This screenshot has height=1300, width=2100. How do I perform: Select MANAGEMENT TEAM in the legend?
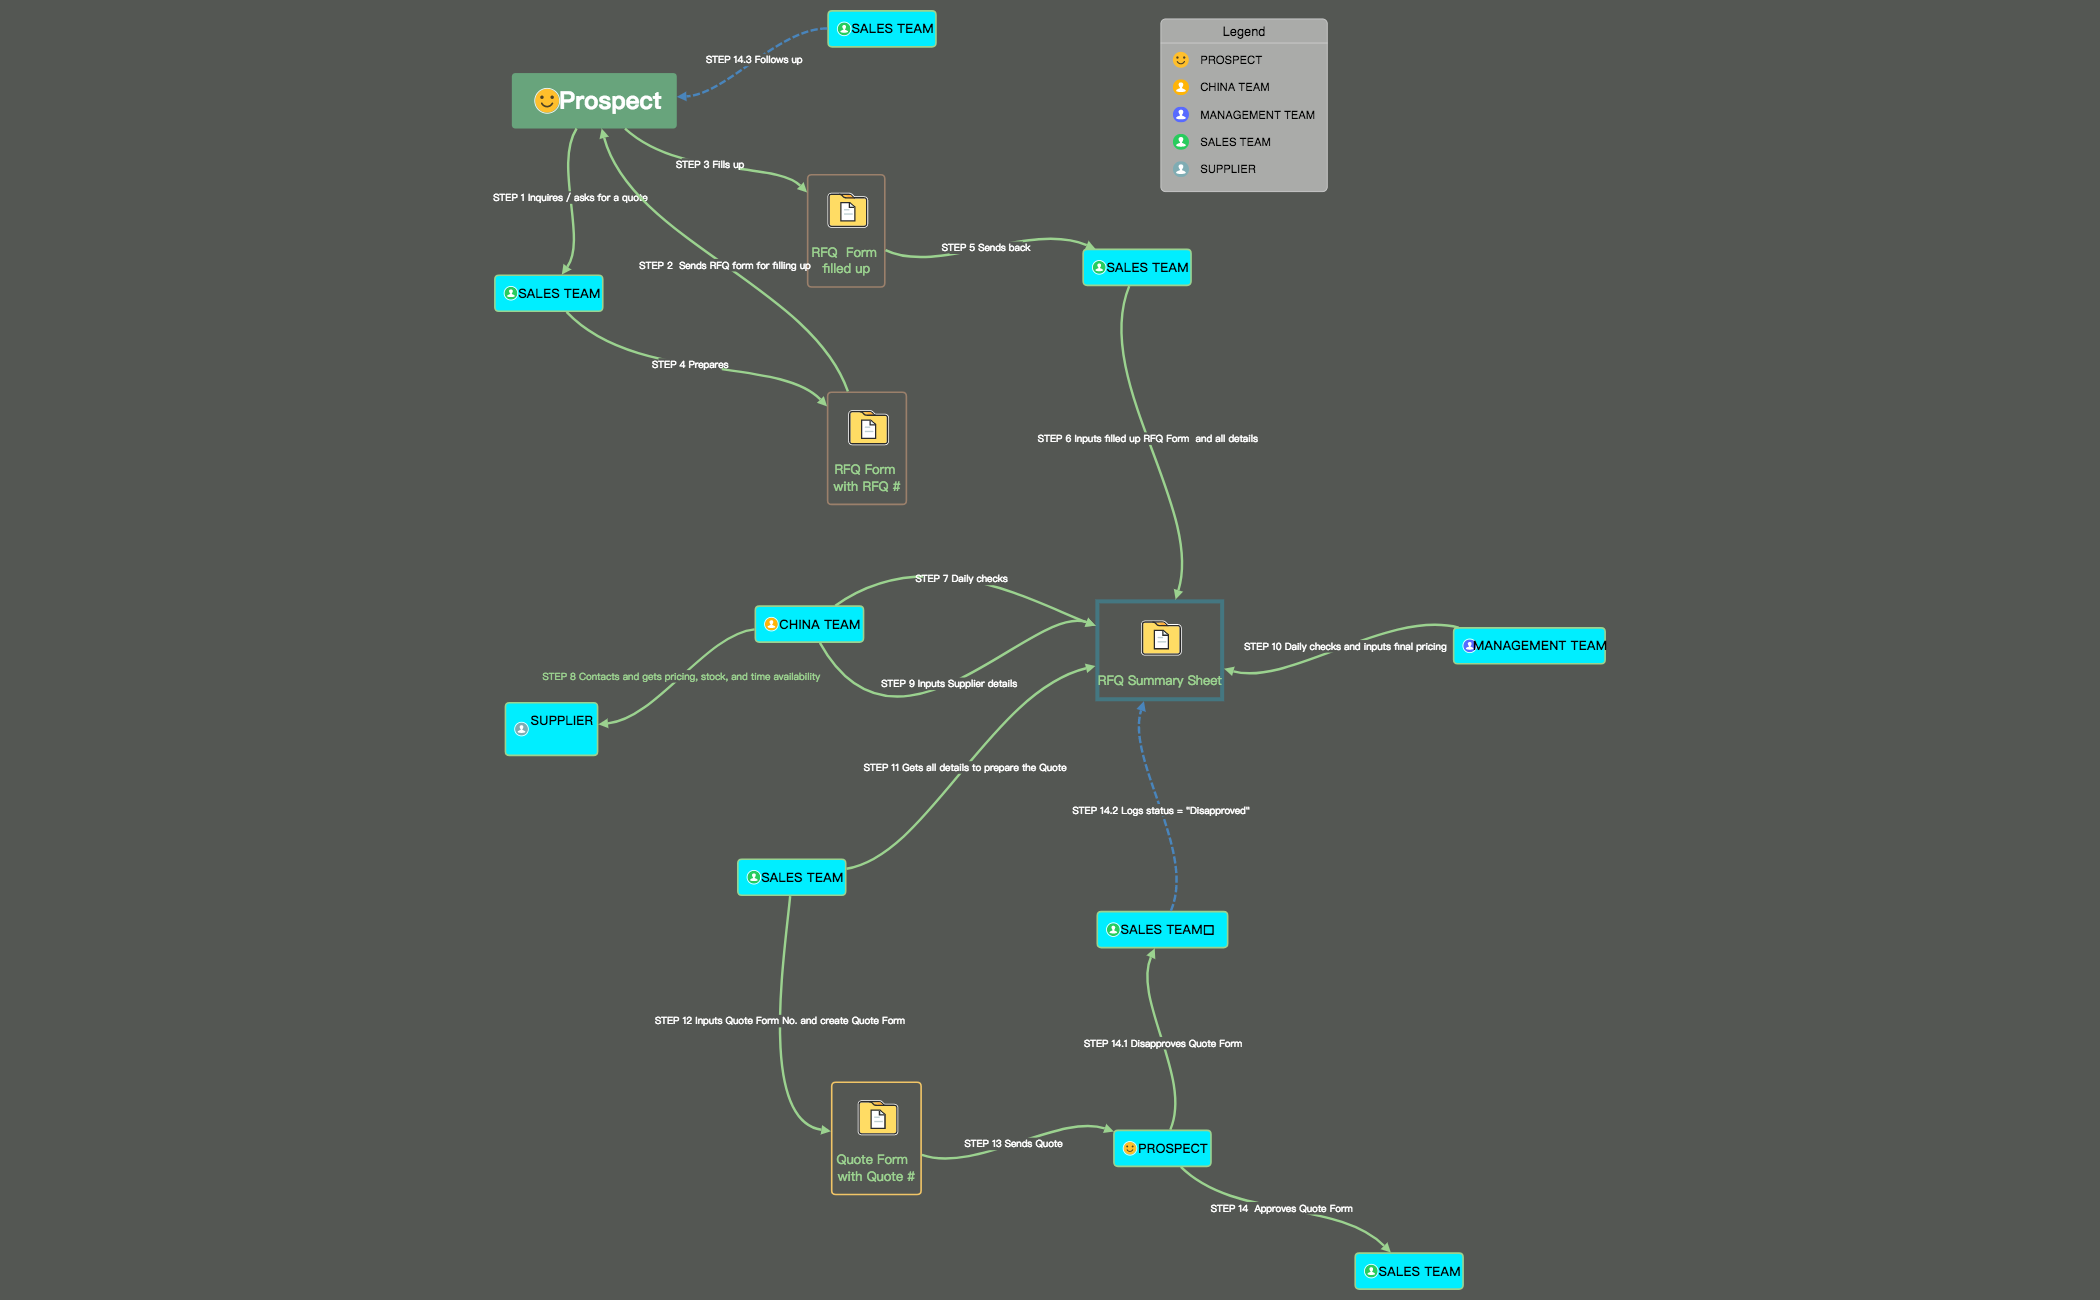(x=1250, y=114)
